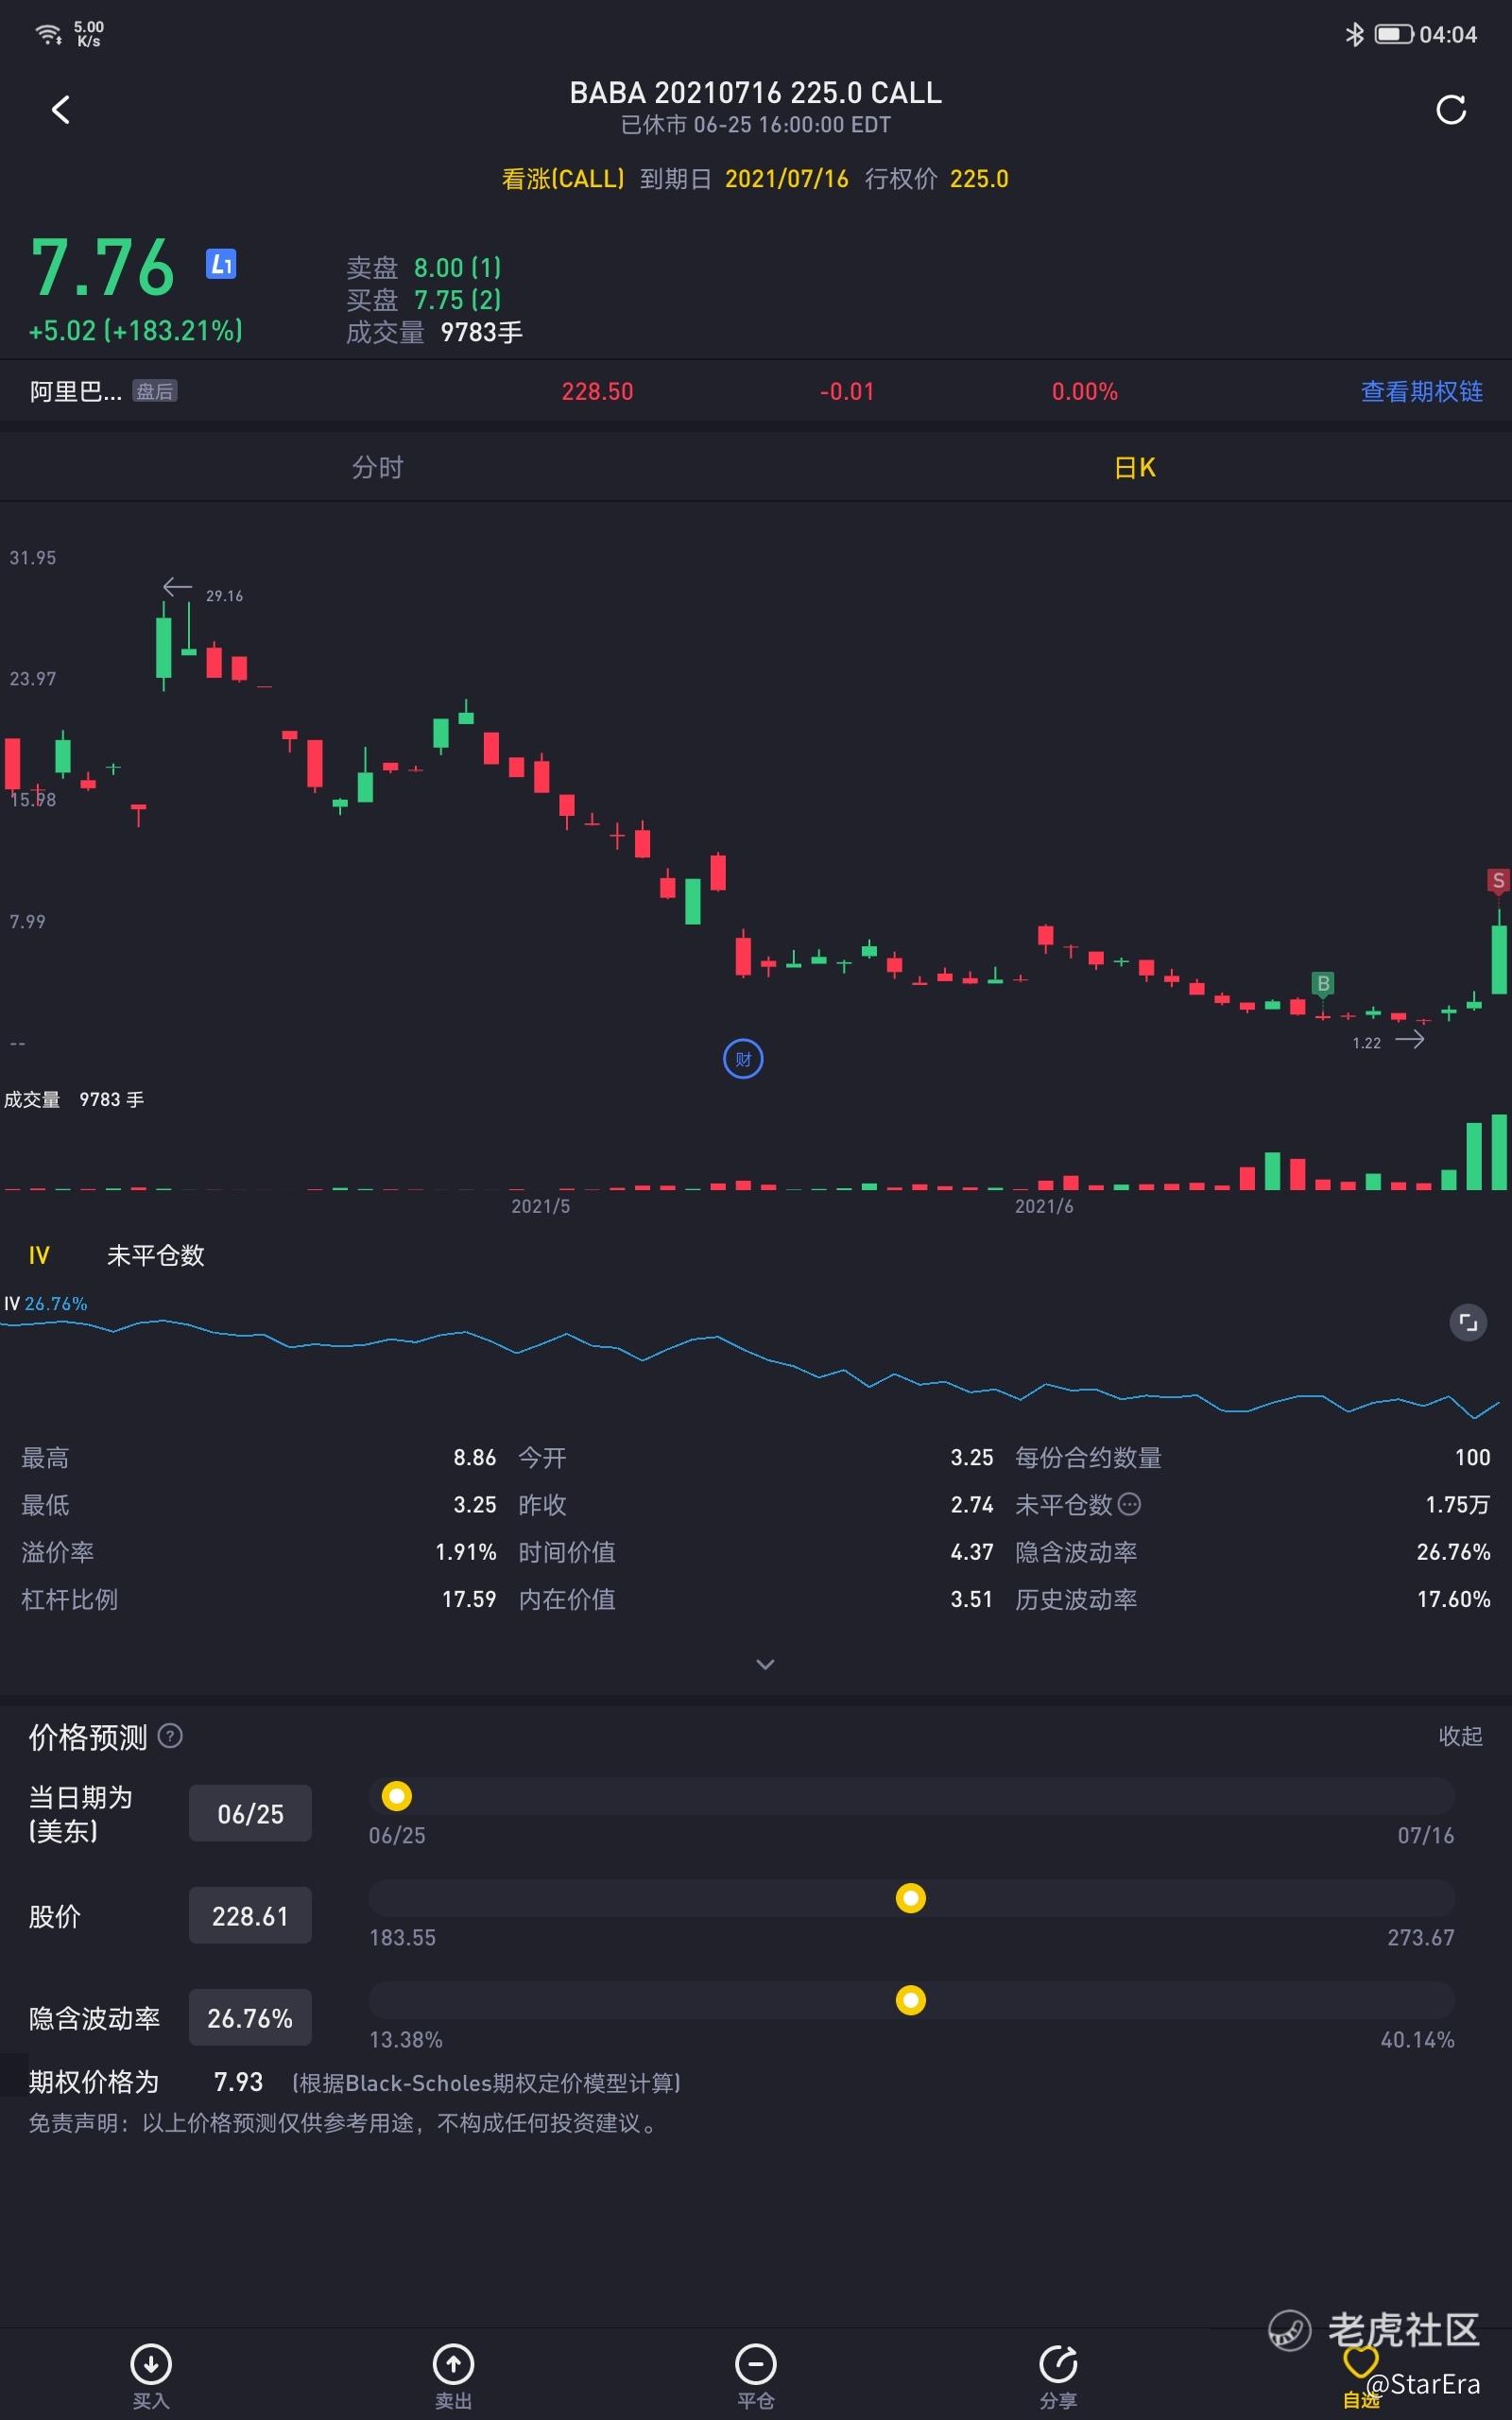The height and width of the screenshot is (2420, 1512).
Task: Tap the 到期日 2021/07/16 expiry info
Action: tap(744, 179)
